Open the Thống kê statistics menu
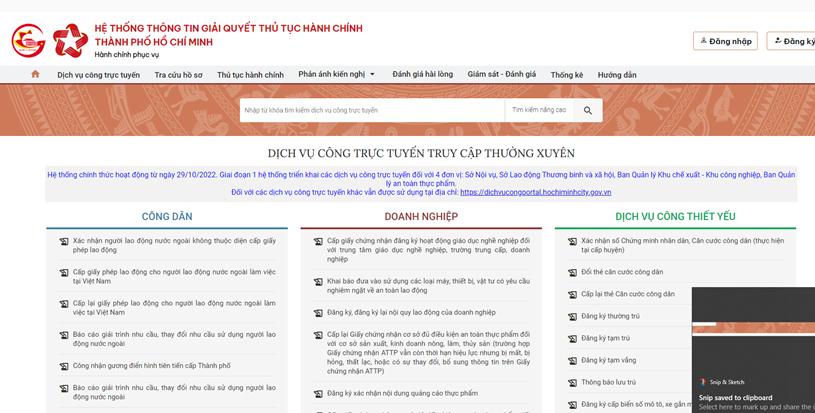The width and height of the screenshot is (815, 413). [566, 75]
